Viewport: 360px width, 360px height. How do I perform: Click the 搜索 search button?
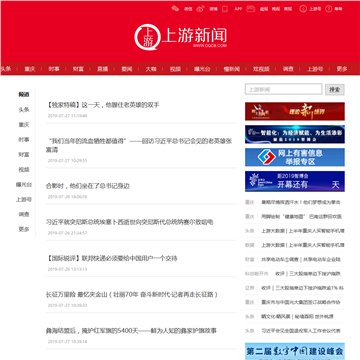pos(335,90)
